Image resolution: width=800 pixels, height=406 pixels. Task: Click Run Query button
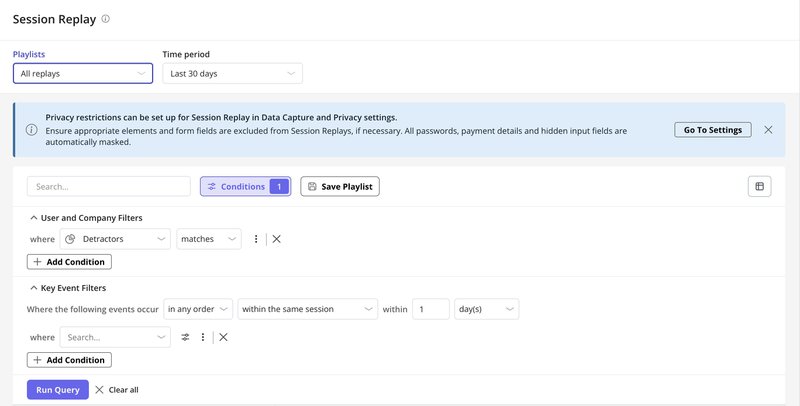coord(58,390)
